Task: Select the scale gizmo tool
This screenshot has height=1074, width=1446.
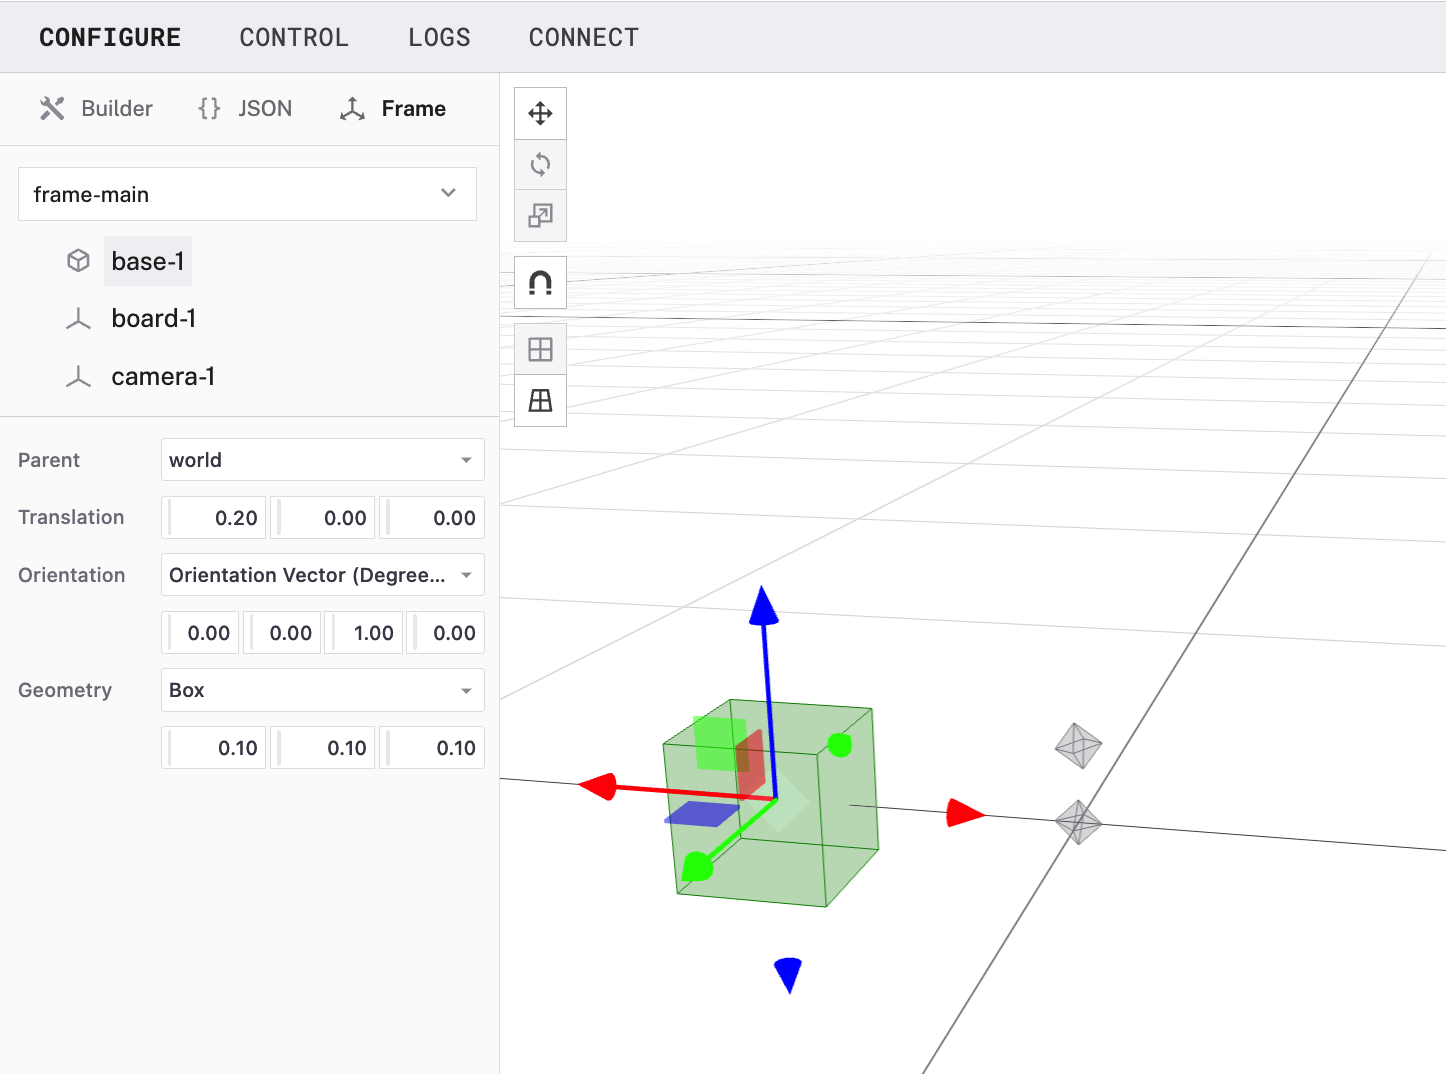Action: coord(540,215)
